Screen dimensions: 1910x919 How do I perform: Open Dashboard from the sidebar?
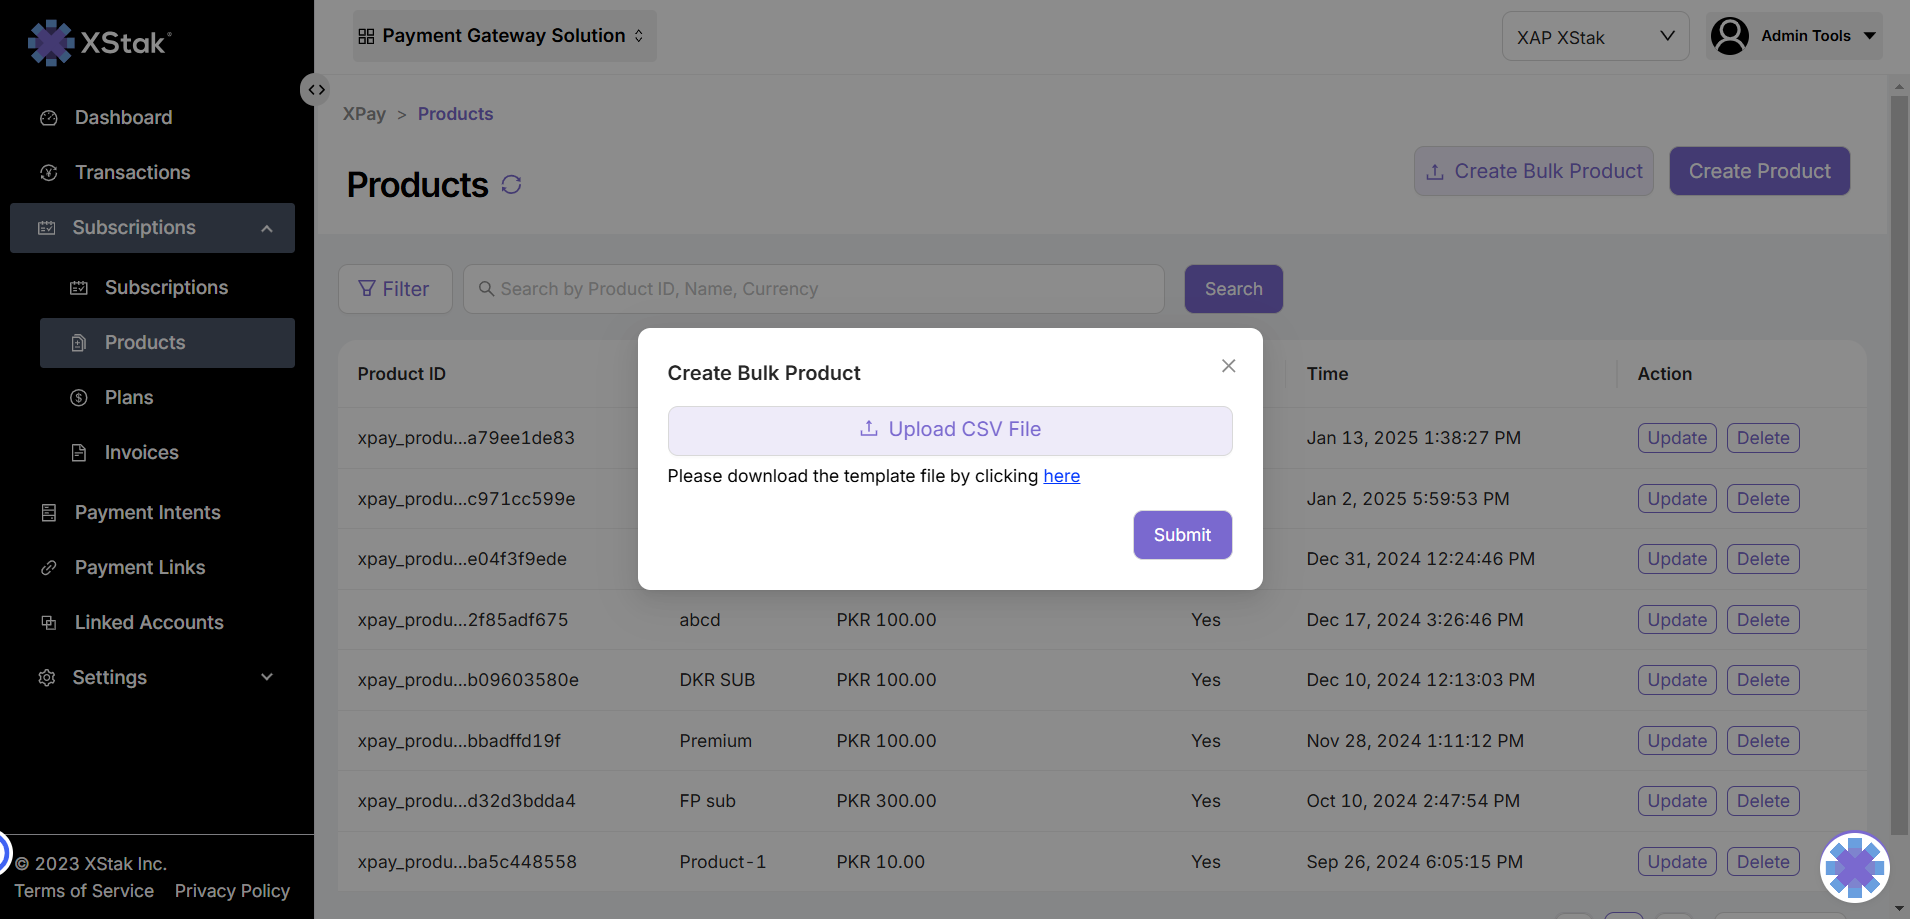point(123,118)
